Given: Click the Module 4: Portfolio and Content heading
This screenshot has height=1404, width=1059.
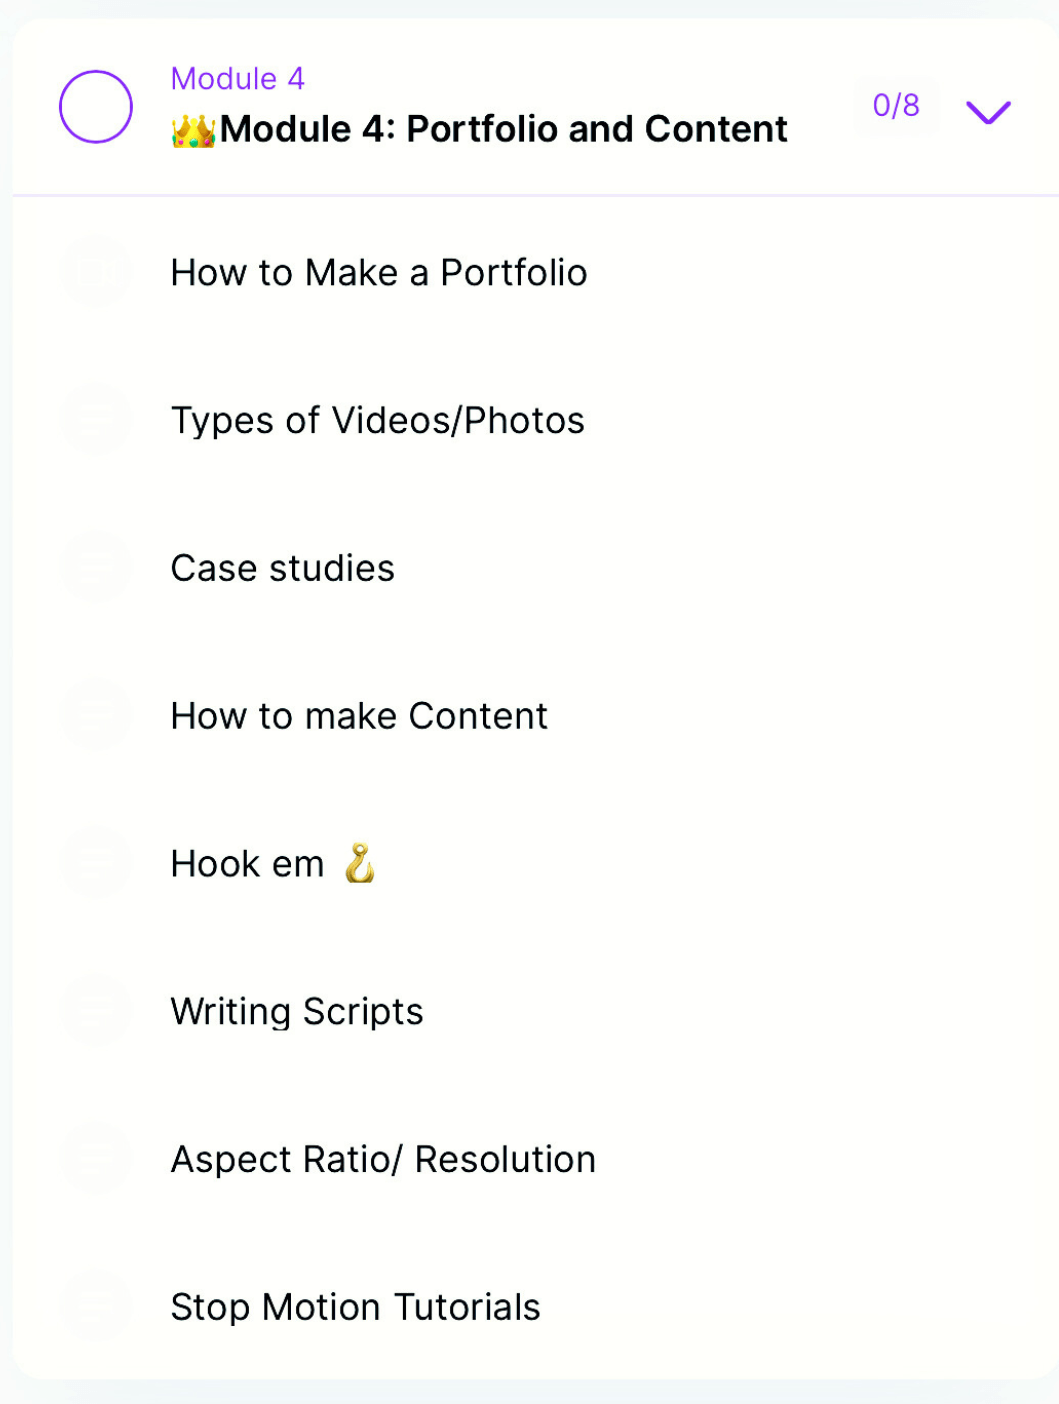Looking at the screenshot, I should pos(504,130).
